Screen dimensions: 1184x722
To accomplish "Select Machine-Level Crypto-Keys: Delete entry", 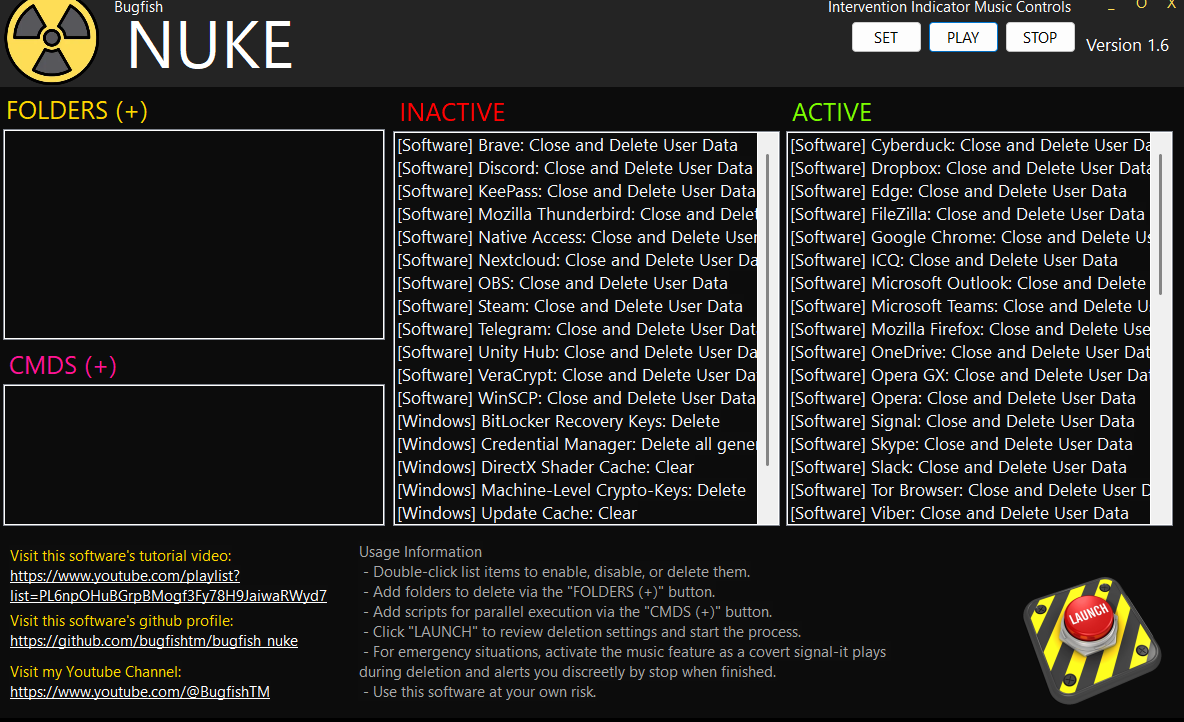I will (576, 490).
